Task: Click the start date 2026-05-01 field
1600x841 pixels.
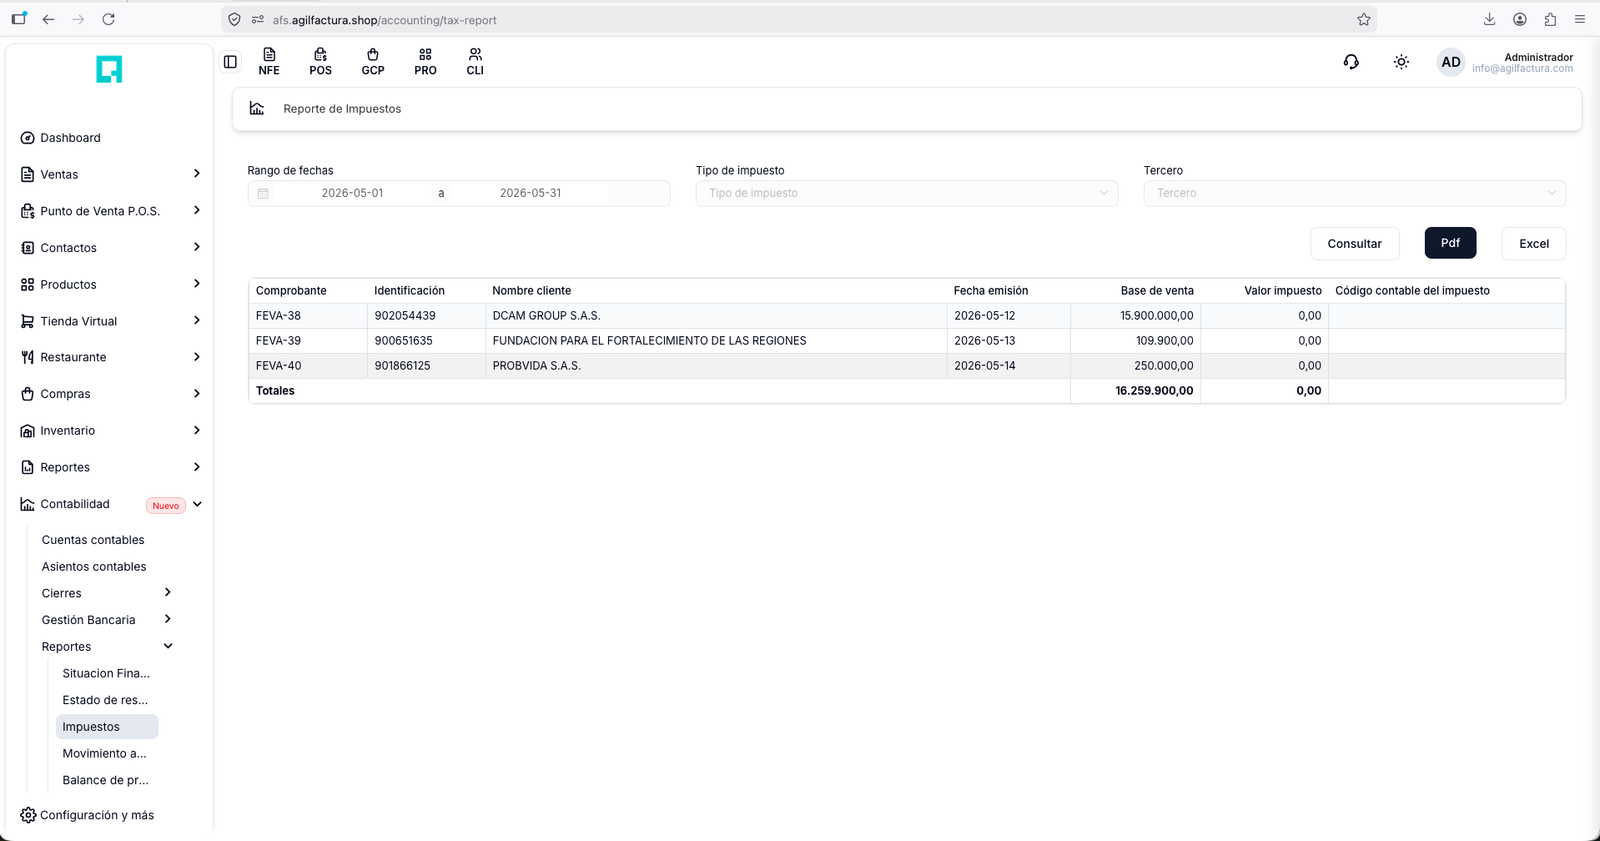Action: [352, 193]
